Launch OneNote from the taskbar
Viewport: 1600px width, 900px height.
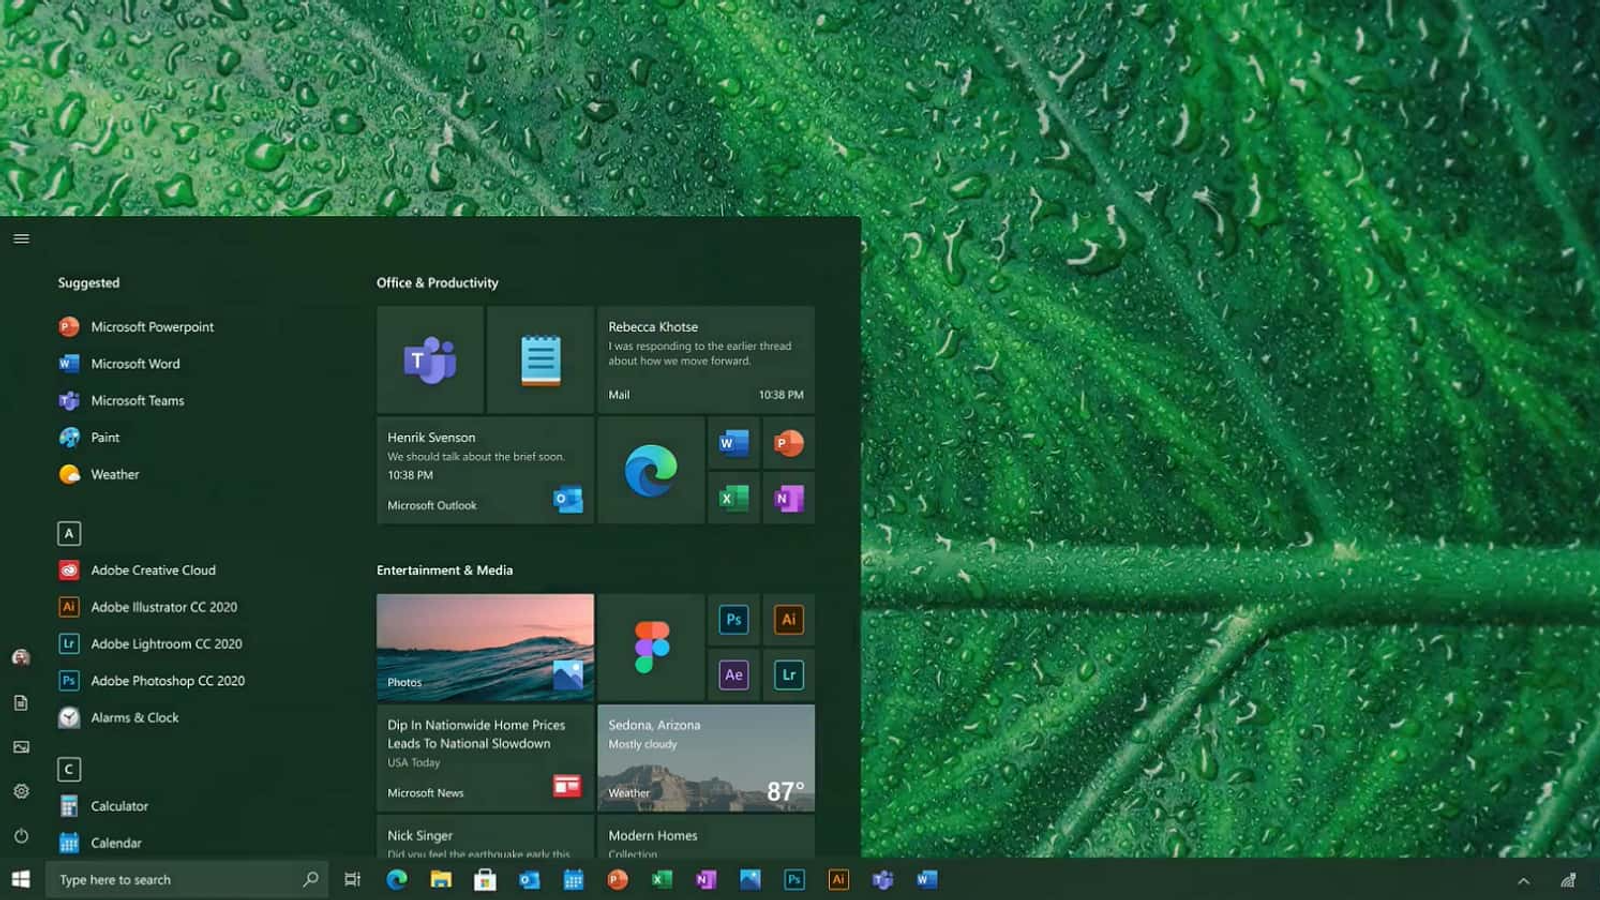coord(705,880)
